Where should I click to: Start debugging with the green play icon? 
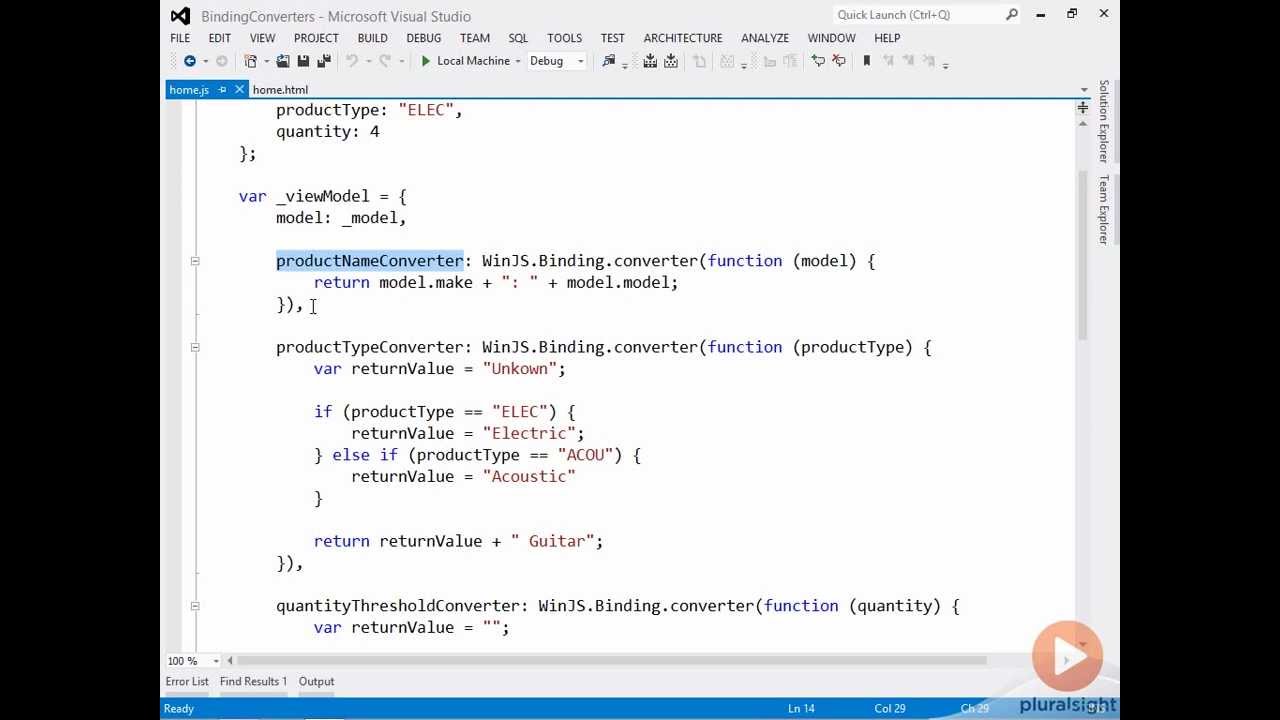point(426,61)
